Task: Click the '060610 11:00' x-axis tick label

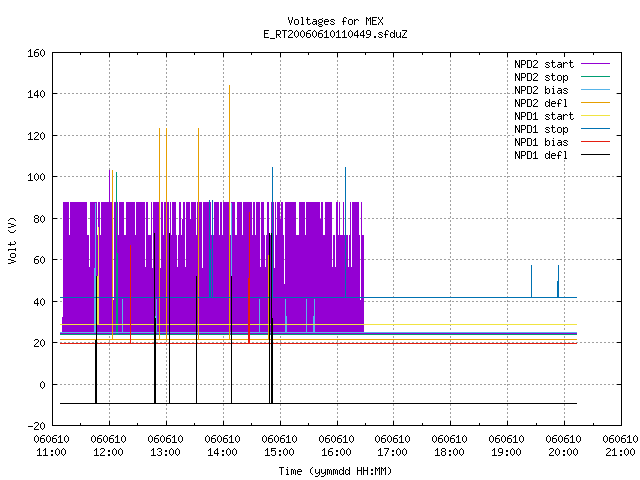Action: pos(51,446)
